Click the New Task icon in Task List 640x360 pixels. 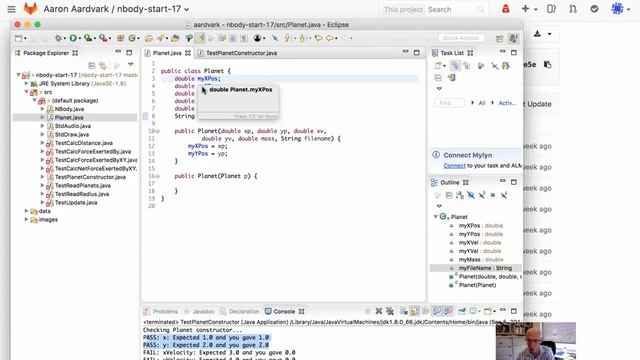pyautogui.click(x=438, y=65)
